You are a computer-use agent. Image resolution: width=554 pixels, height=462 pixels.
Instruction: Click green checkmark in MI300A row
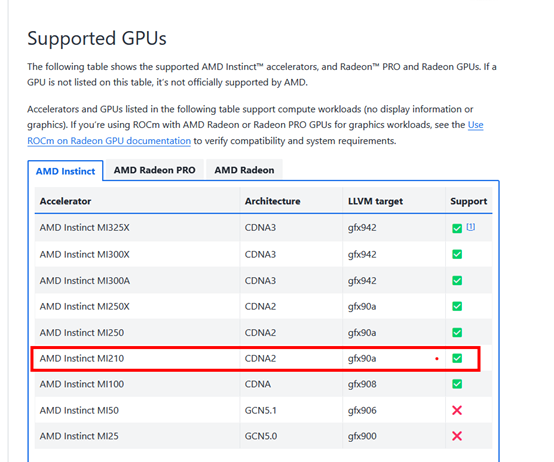tap(457, 280)
